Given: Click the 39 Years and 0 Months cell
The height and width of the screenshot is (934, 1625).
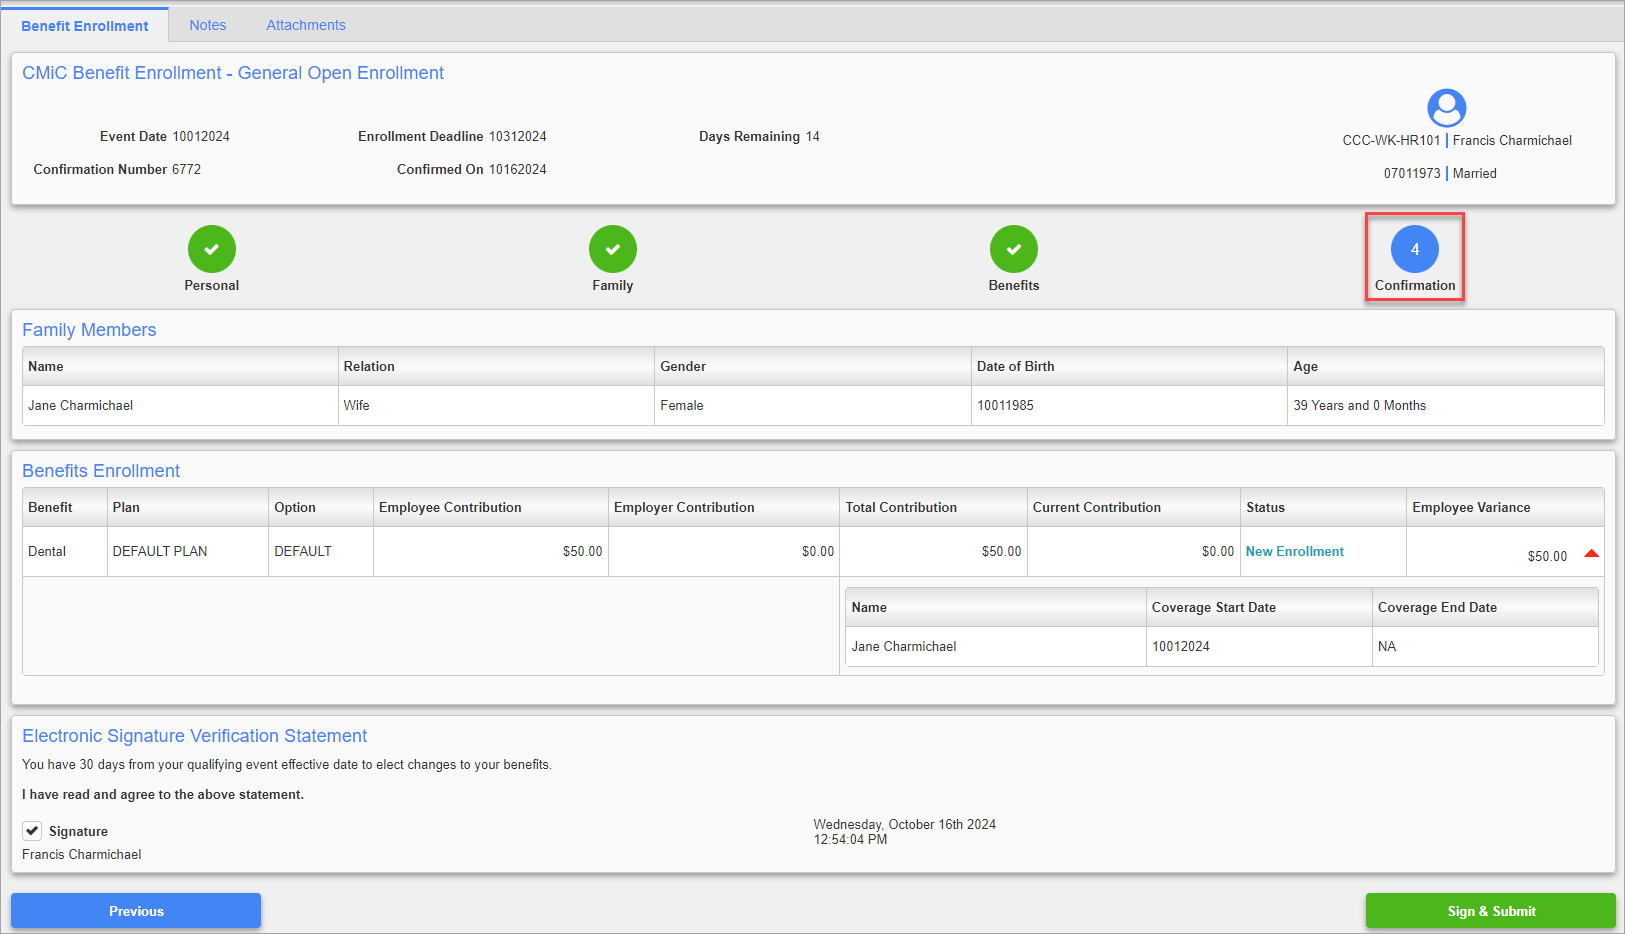Looking at the screenshot, I should tap(1446, 405).
